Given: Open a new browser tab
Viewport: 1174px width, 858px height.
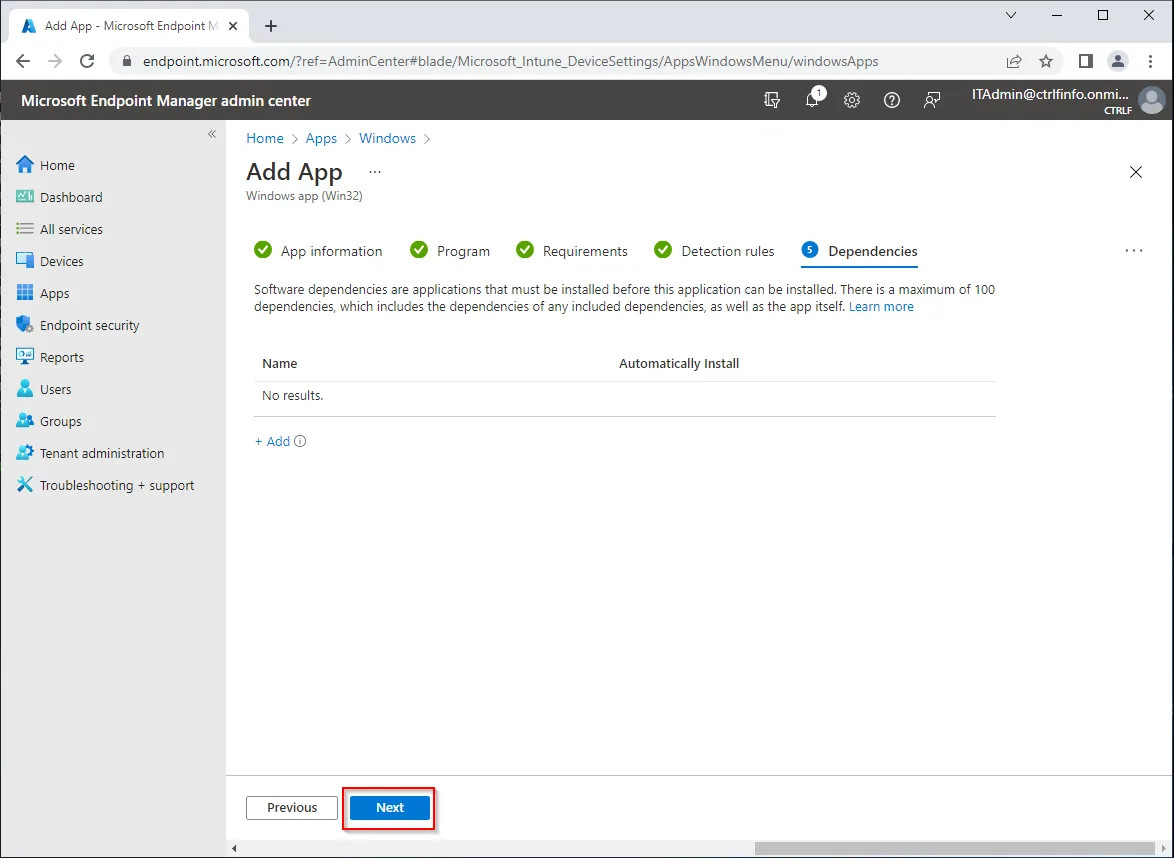Looking at the screenshot, I should point(271,26).
